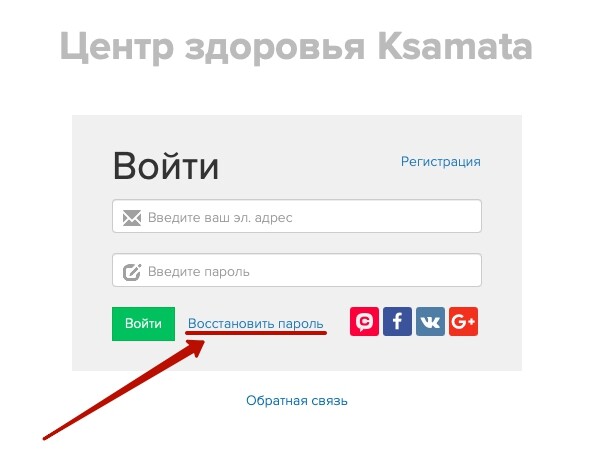
Task: Click the red arrow annotation
Action: pyautogui.click(x=124, y=390)
